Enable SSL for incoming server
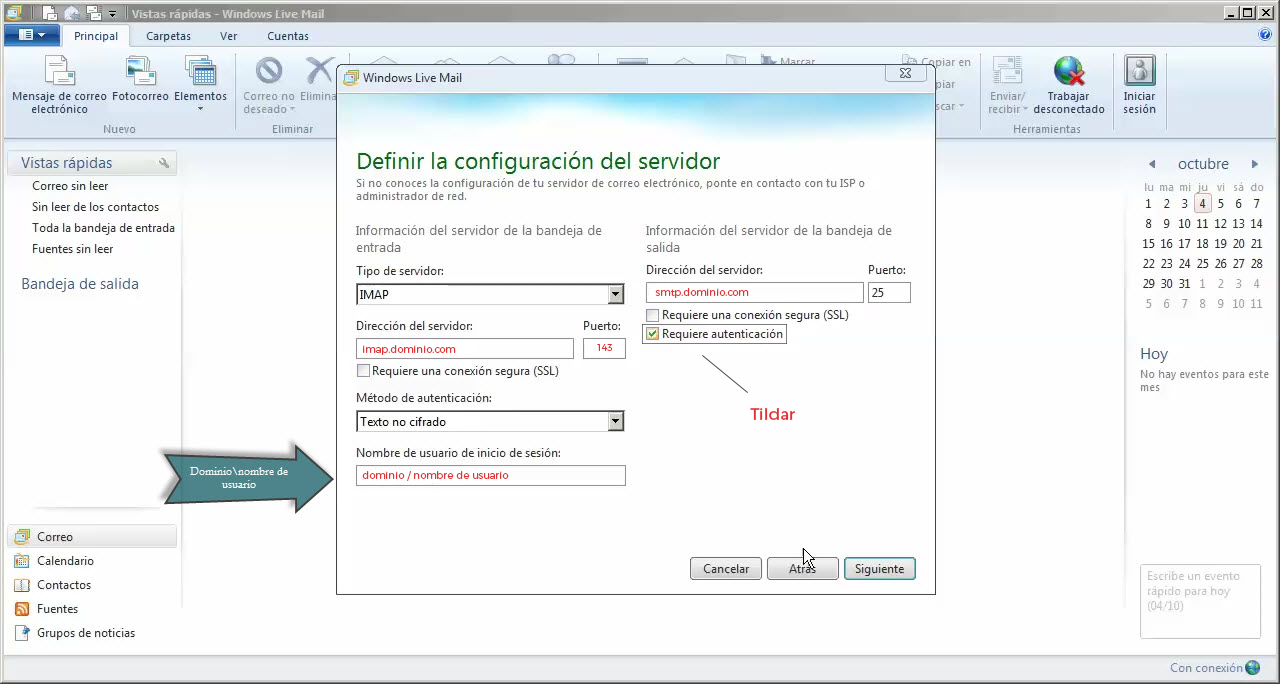 tap(363, 371)
